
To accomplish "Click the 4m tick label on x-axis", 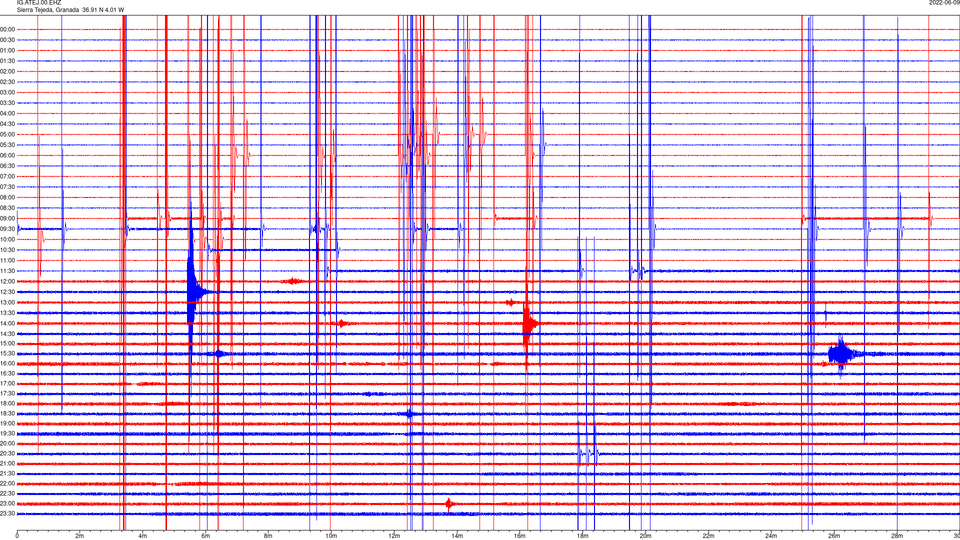I will [143, 536].
